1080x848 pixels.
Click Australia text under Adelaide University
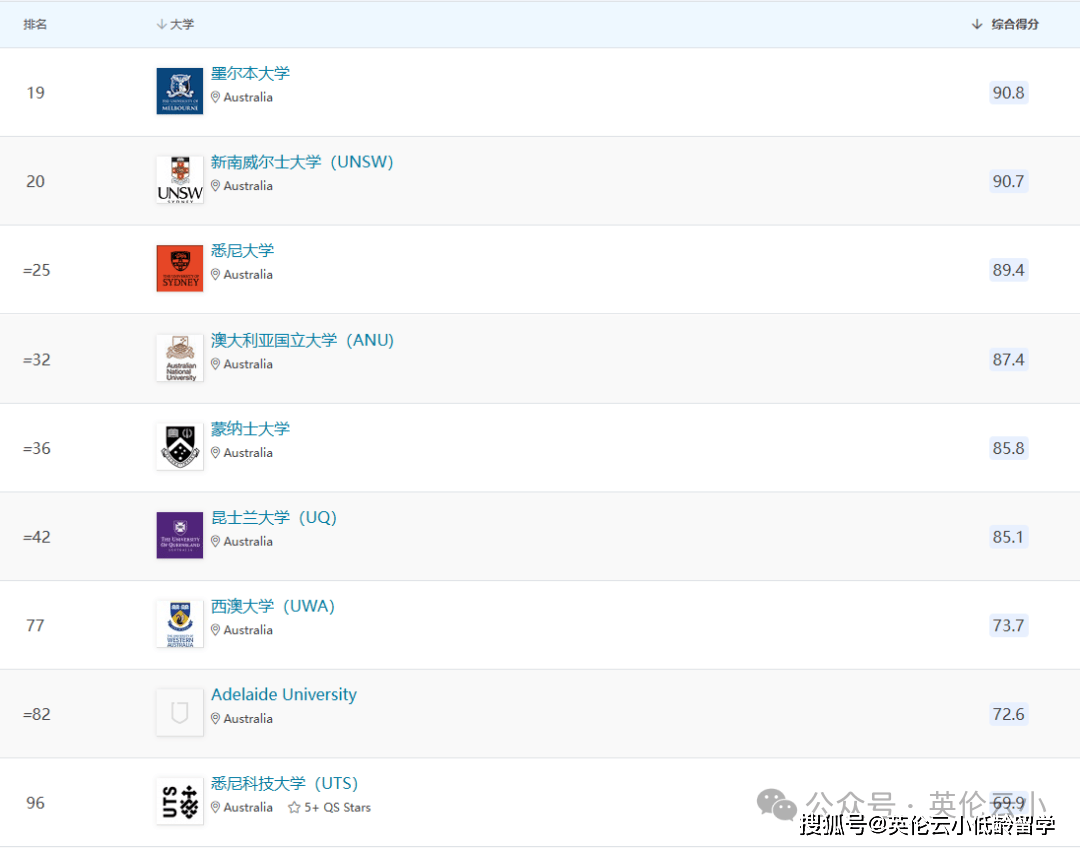[248, 718]
